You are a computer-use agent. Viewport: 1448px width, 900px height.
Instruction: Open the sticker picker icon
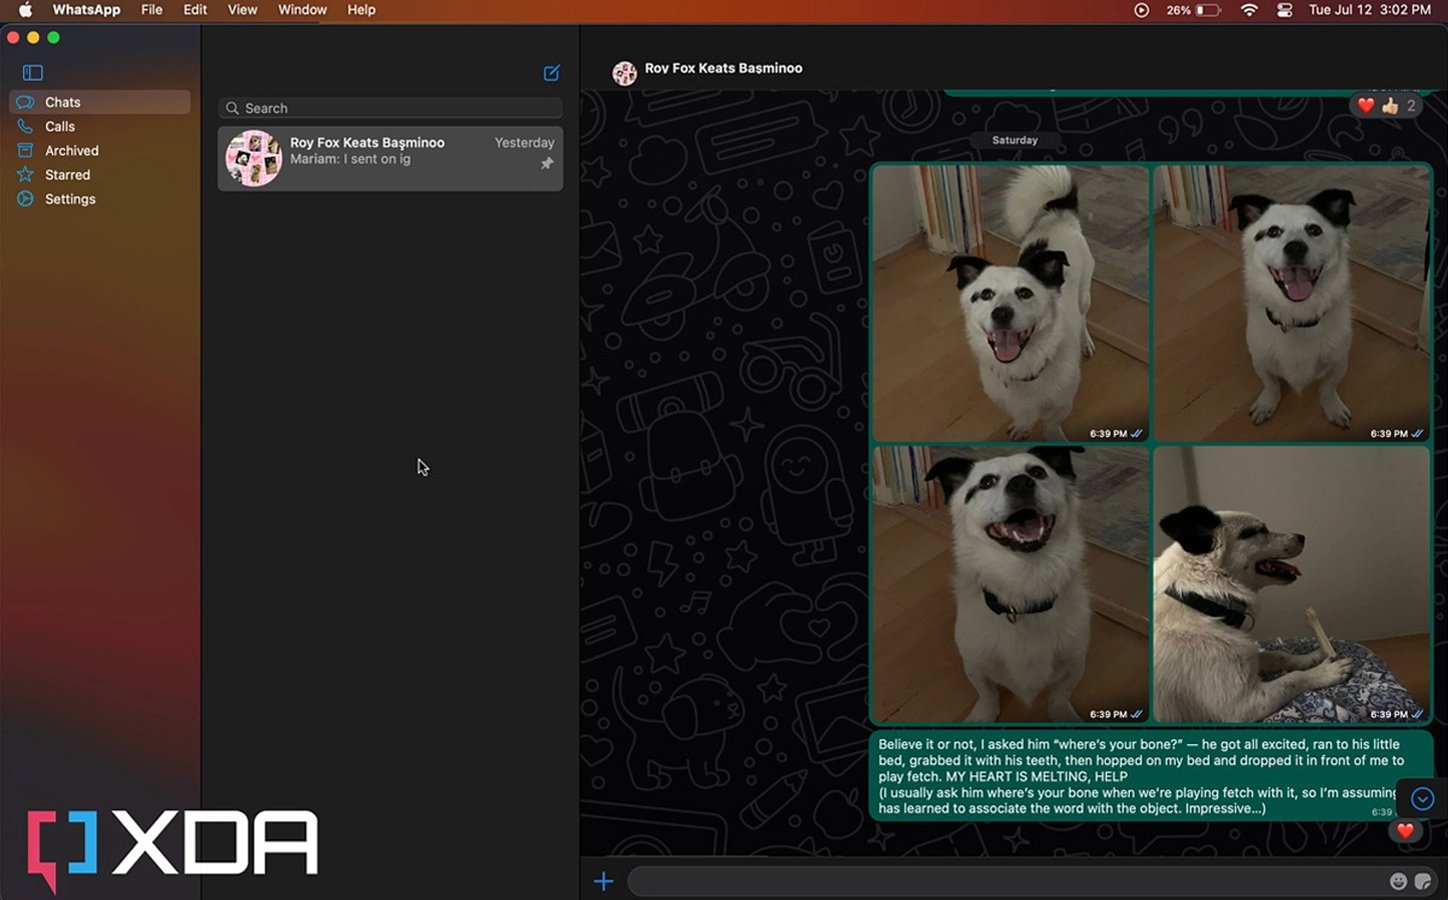click(x=1423, y=881)
